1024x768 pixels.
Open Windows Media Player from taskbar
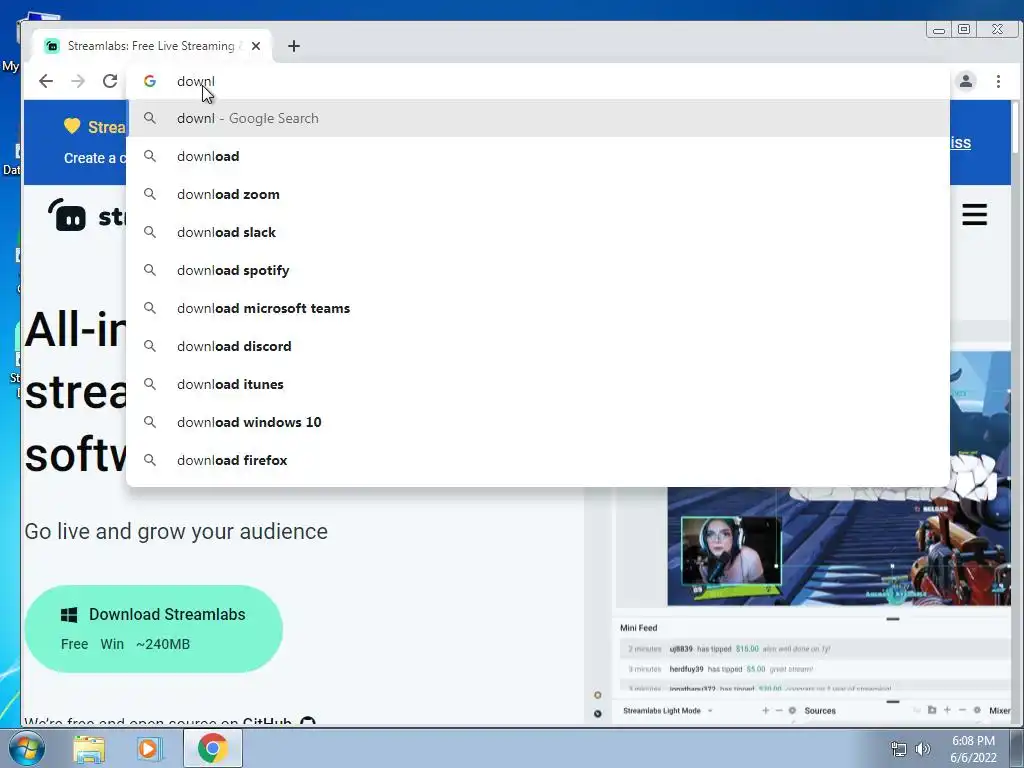coord(148,748)
